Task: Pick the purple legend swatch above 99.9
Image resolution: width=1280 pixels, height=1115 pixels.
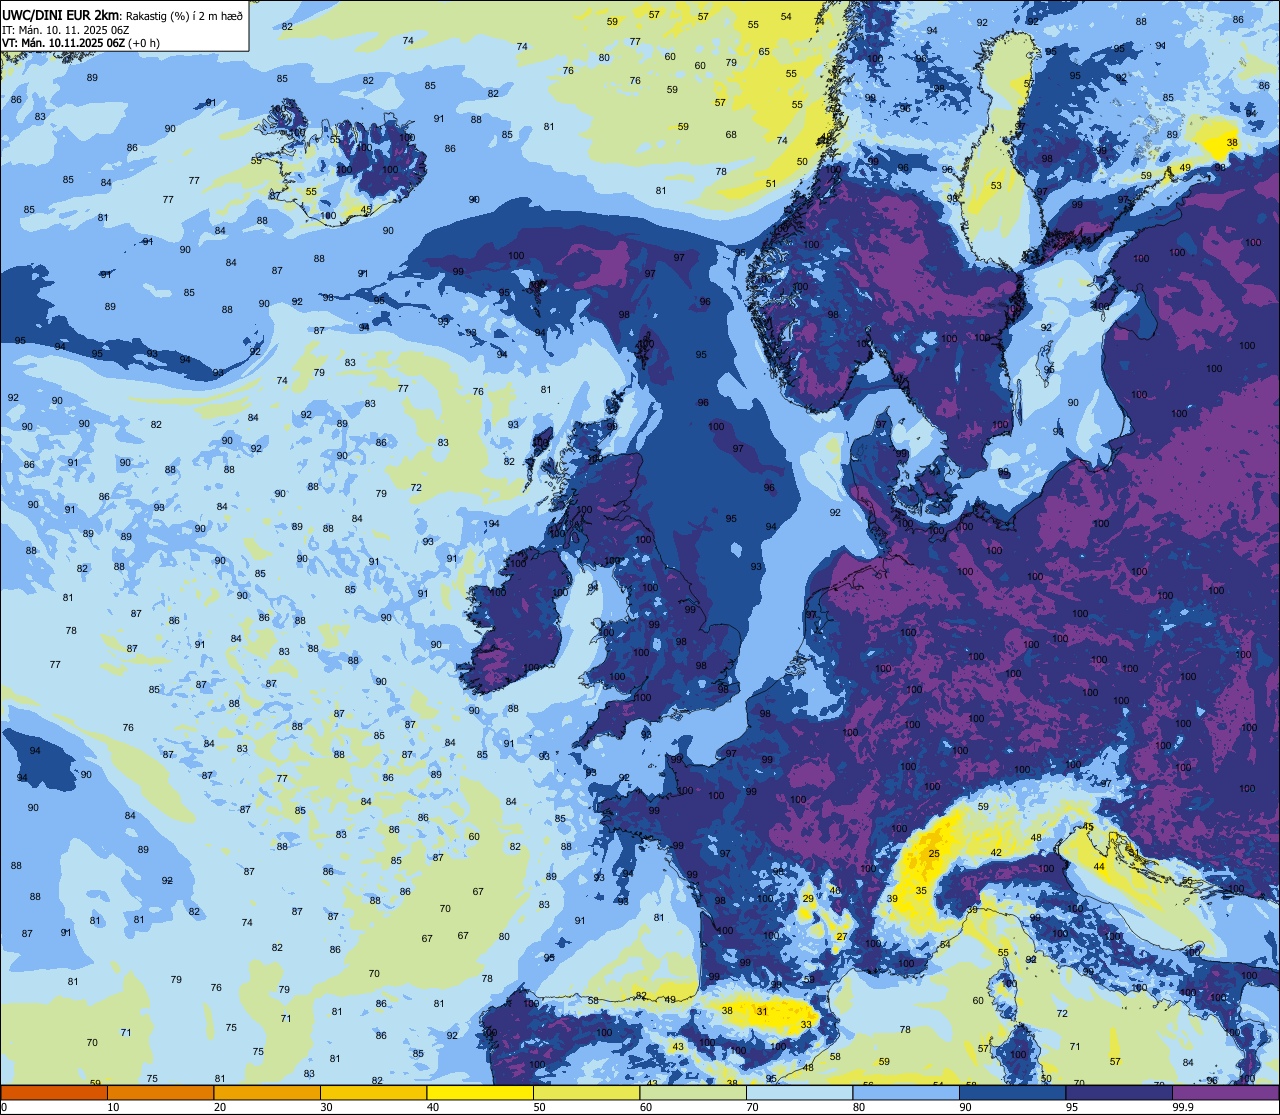Action: coord(1225,1092)
